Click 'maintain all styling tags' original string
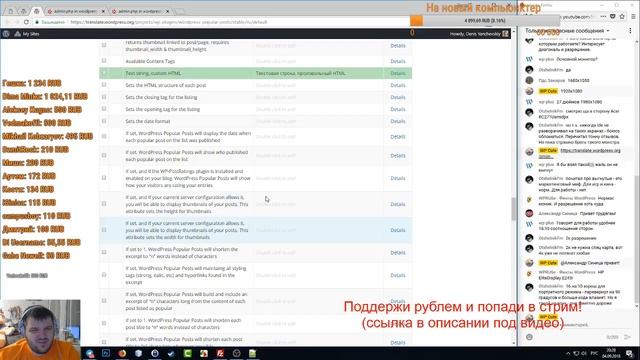The height and width of the screenshot is (360, 640). 186,275
